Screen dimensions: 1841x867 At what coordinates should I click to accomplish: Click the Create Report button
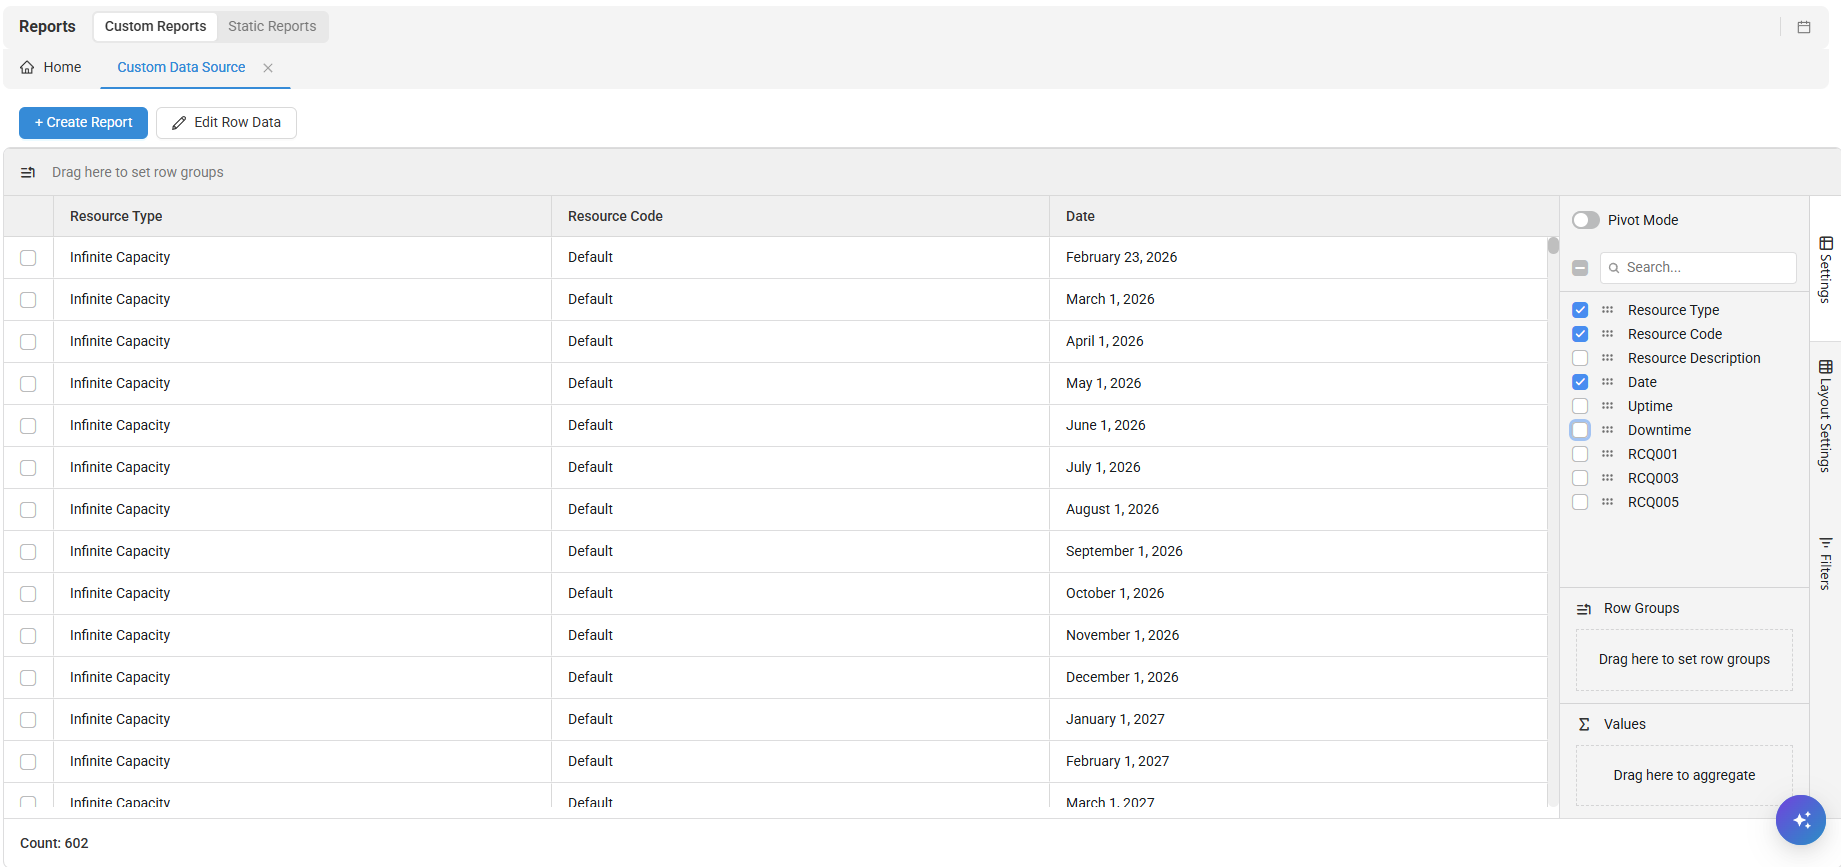[x=83, y=122]
